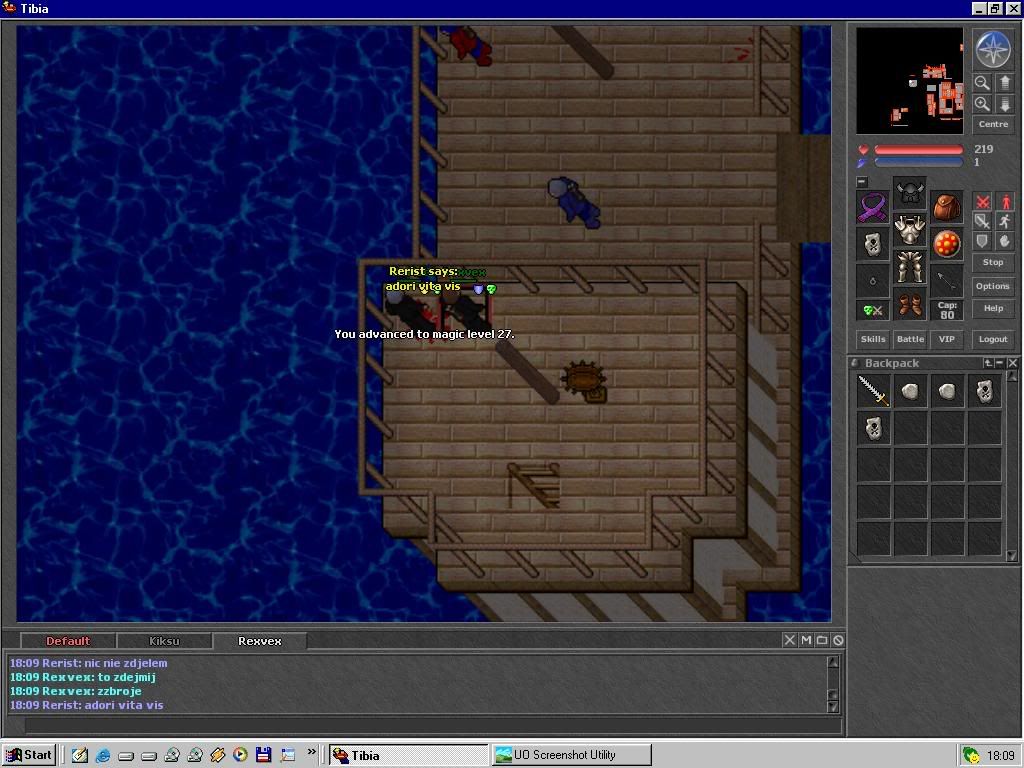Move minimap one floor down
1024x768 pixels.
pos(1004,104)
